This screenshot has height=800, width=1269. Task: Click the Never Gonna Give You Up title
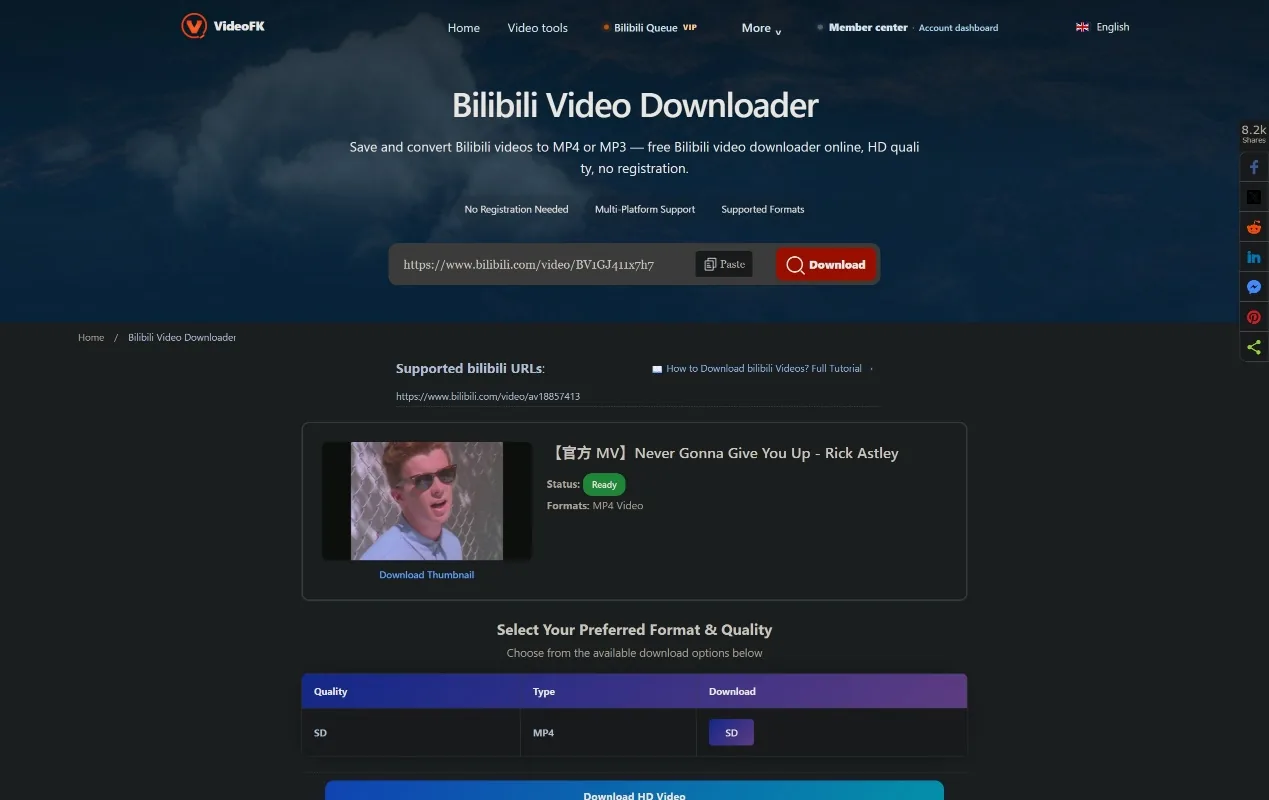pyautogui.click(x=725, y=453)
